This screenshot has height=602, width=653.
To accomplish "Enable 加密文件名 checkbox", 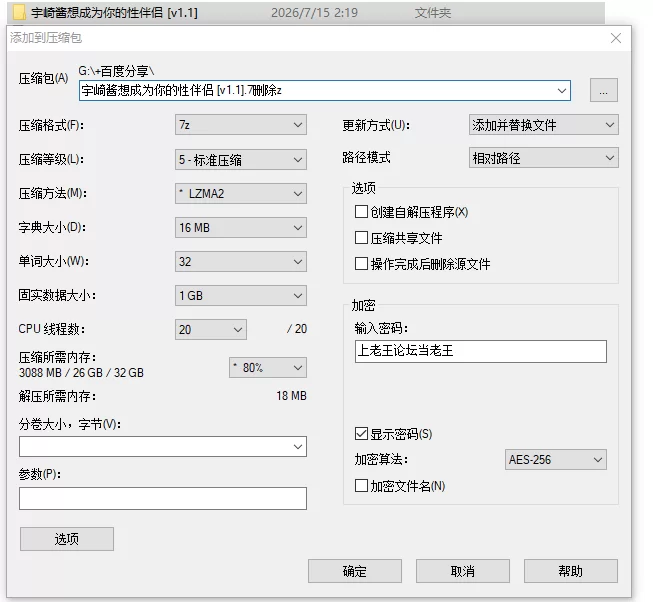I will click(361, 485).
